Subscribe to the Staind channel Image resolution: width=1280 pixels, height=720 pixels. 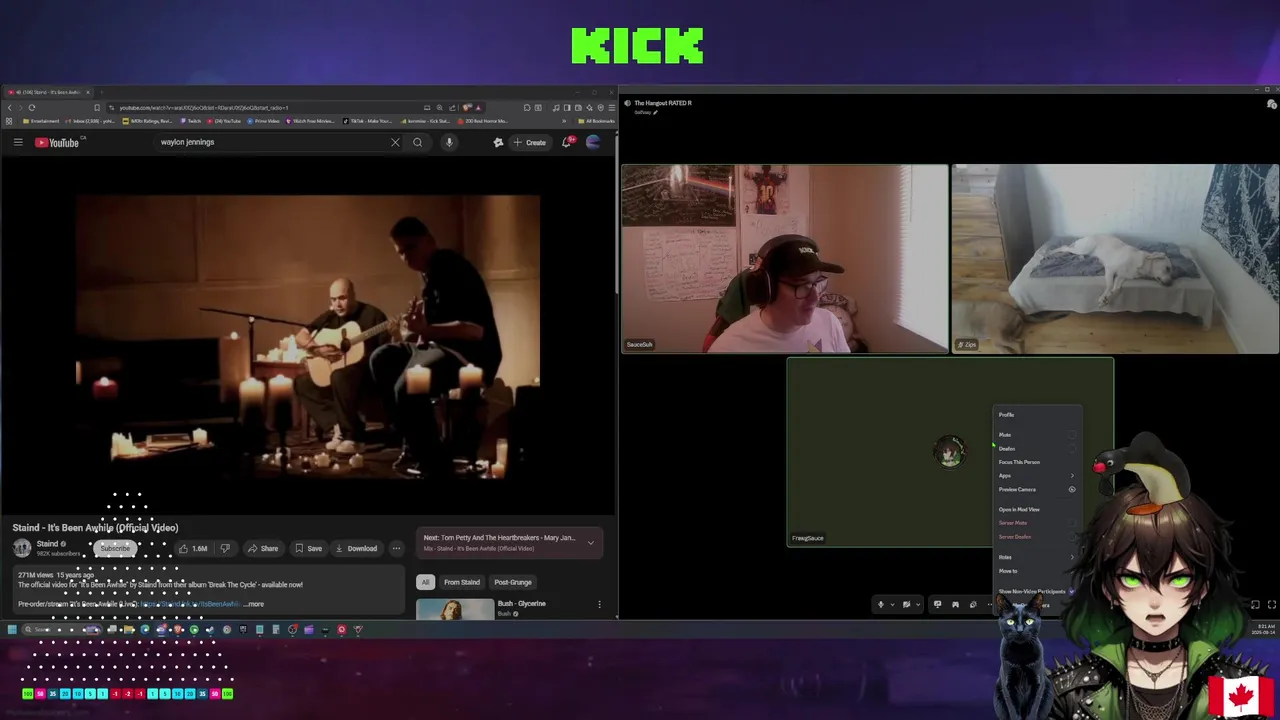pos(115,548)
